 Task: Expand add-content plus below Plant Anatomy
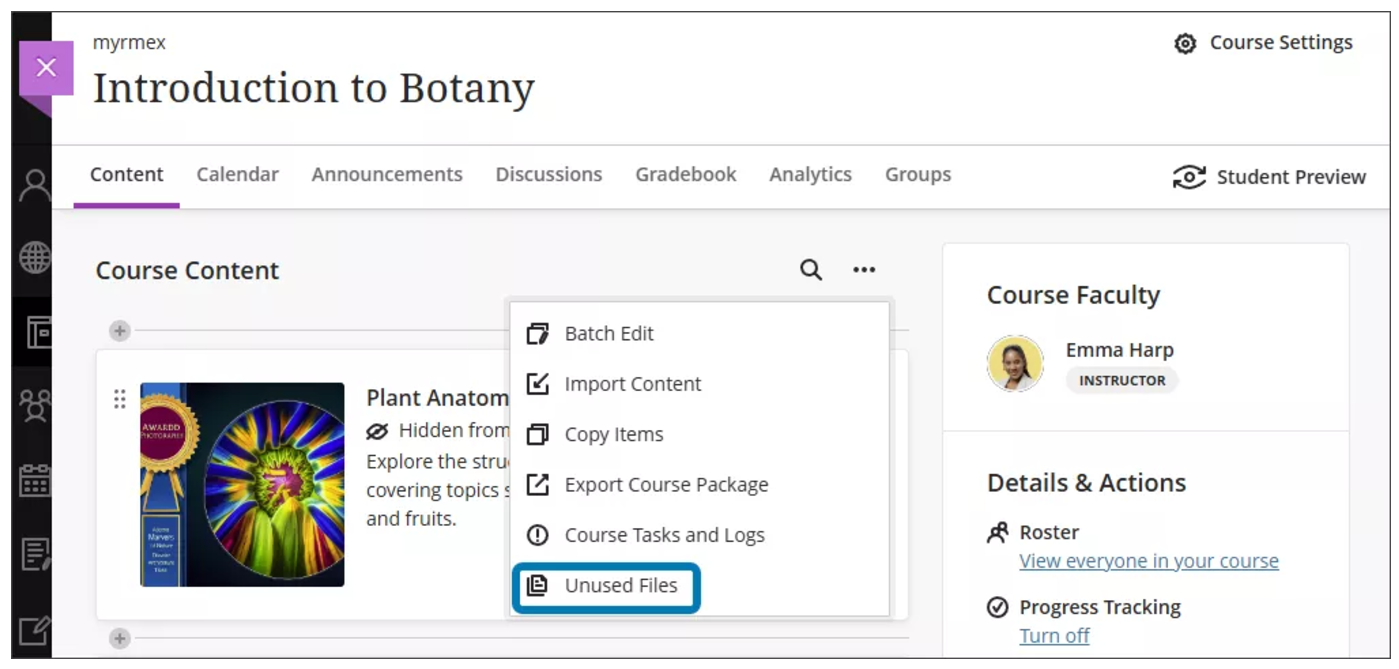(x=120, y=638)
